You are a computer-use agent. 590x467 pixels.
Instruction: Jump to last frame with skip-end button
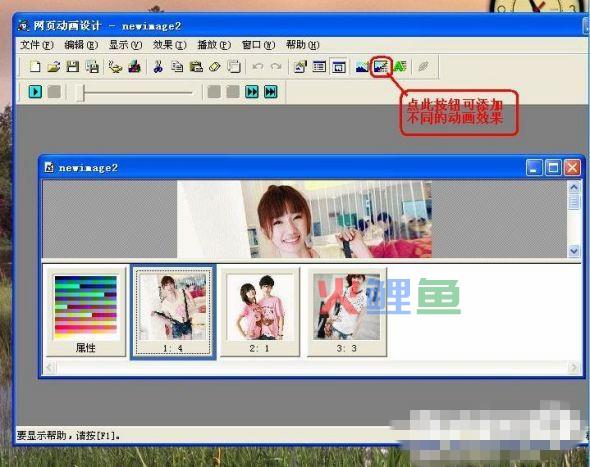(x=271, y=92)
